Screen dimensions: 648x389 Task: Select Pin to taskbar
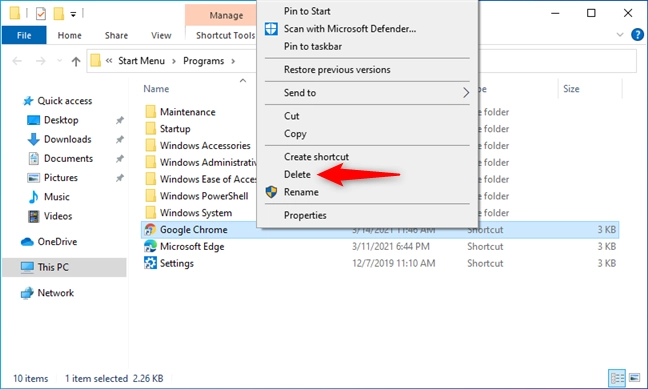312,46
